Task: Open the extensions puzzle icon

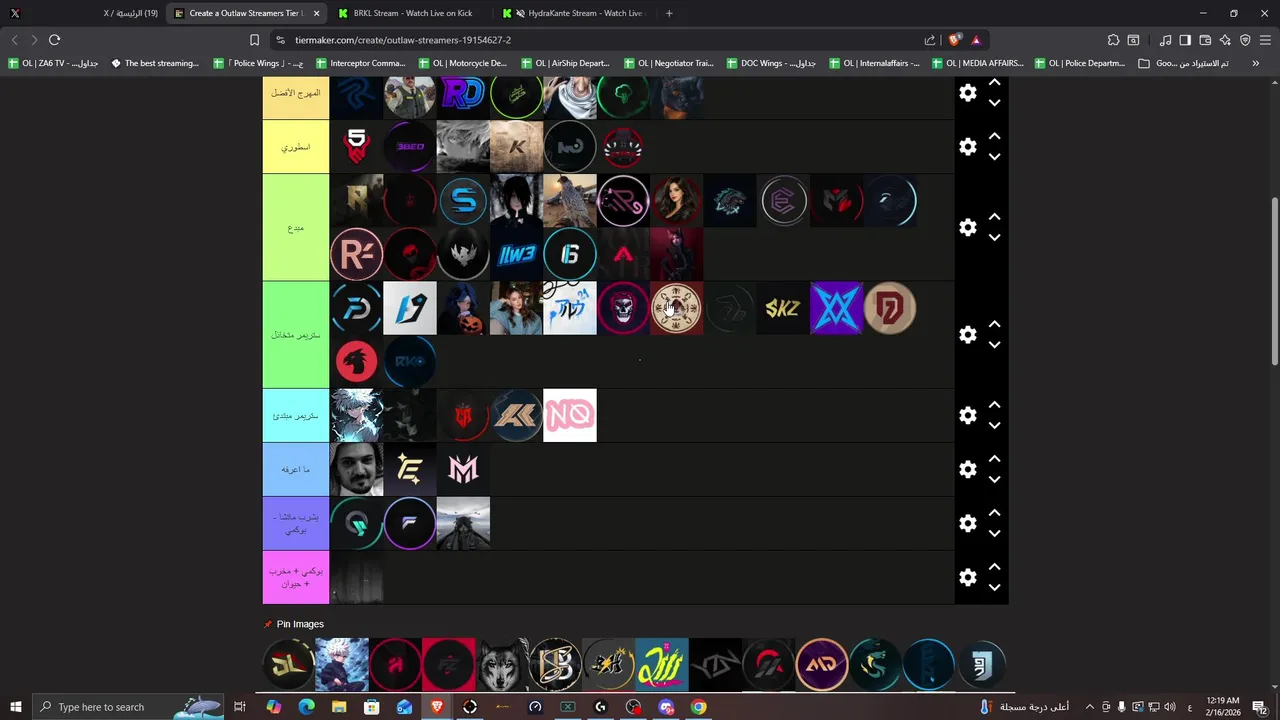Action: pyautogui.click(x=1113, y=40)
